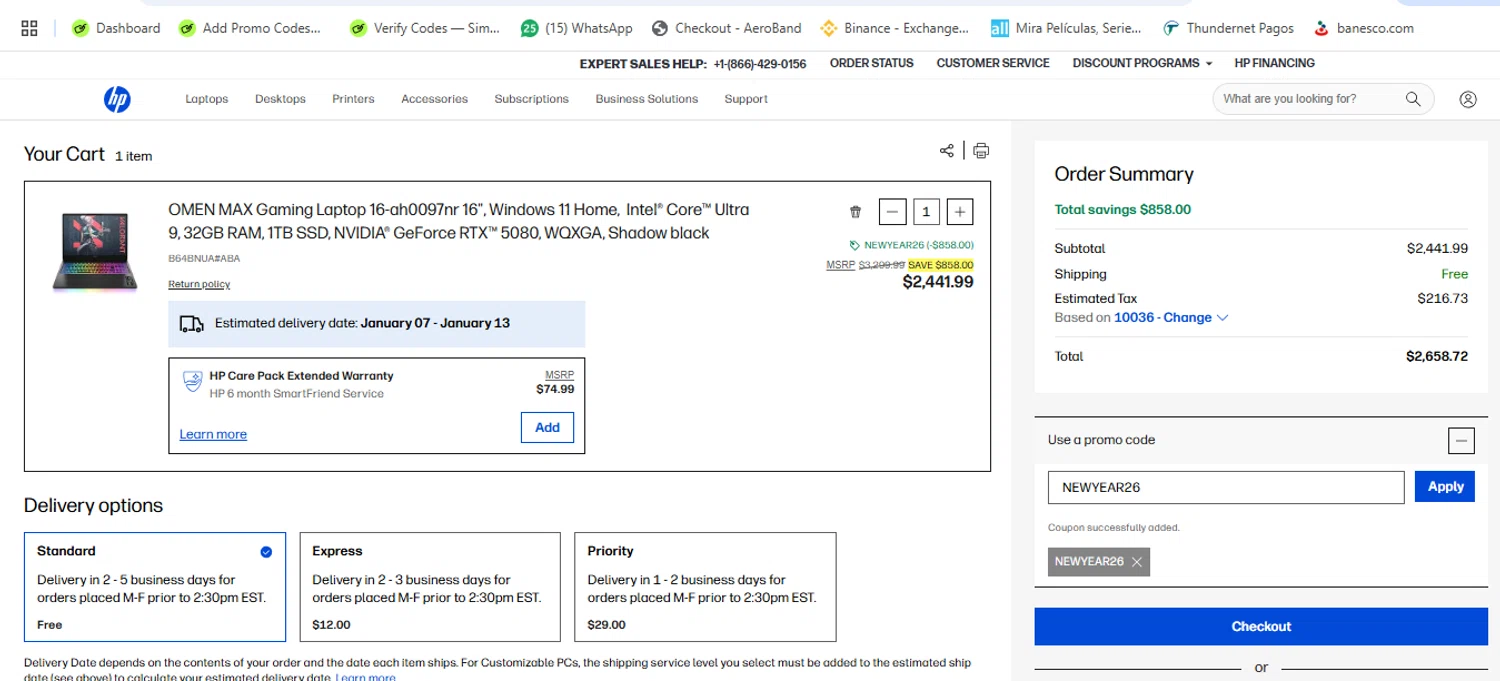The image size is (1500, 681).
Task: Open the Dashboard bookmark
Action: (115, 28)
